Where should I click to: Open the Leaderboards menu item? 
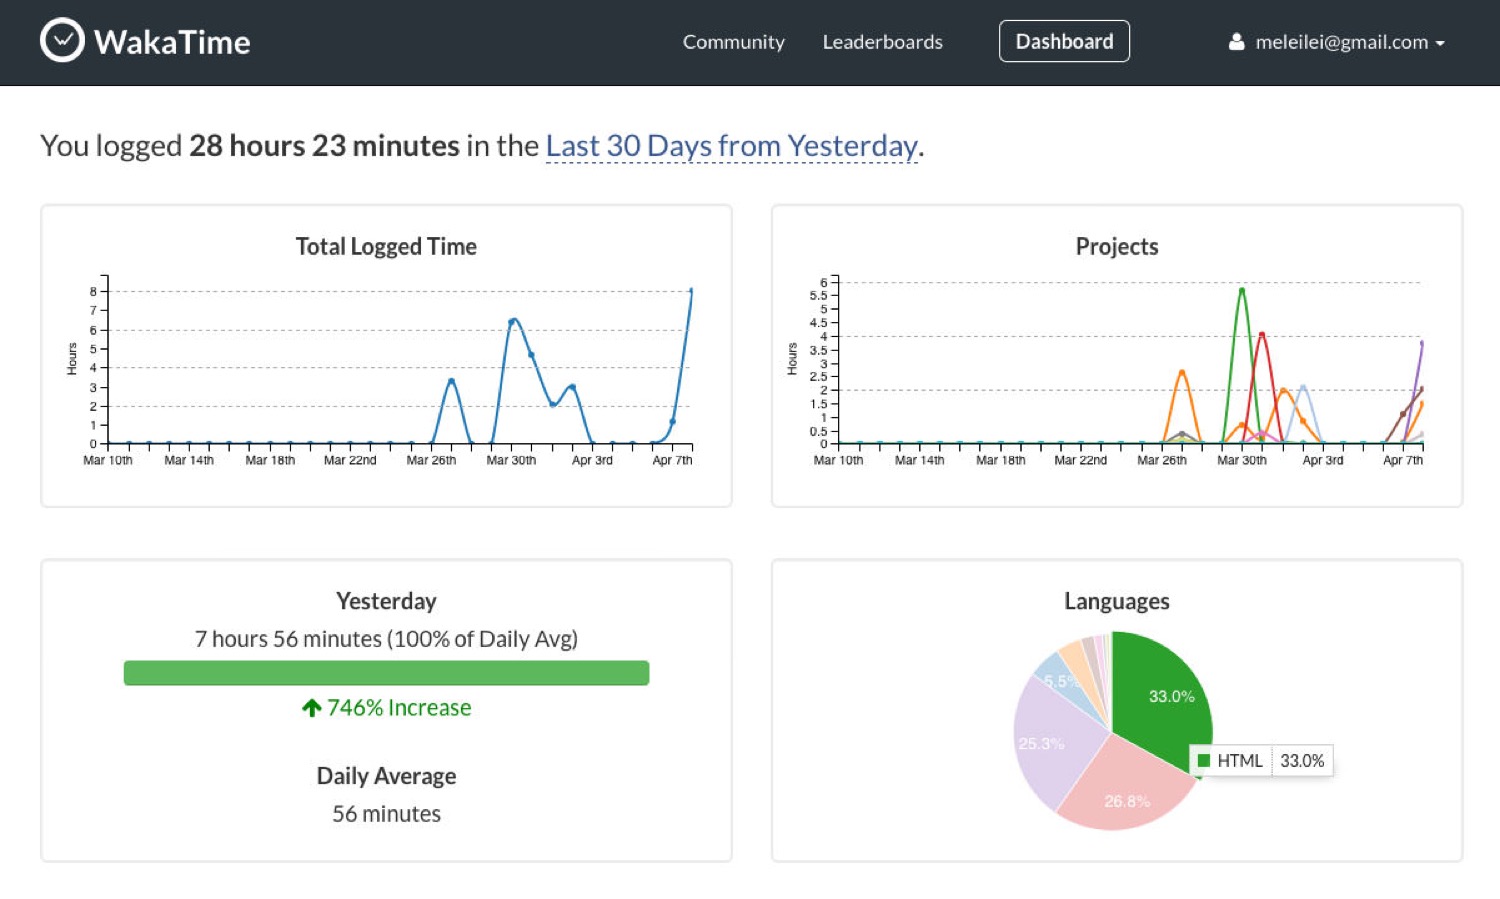(x=882, y=42)
